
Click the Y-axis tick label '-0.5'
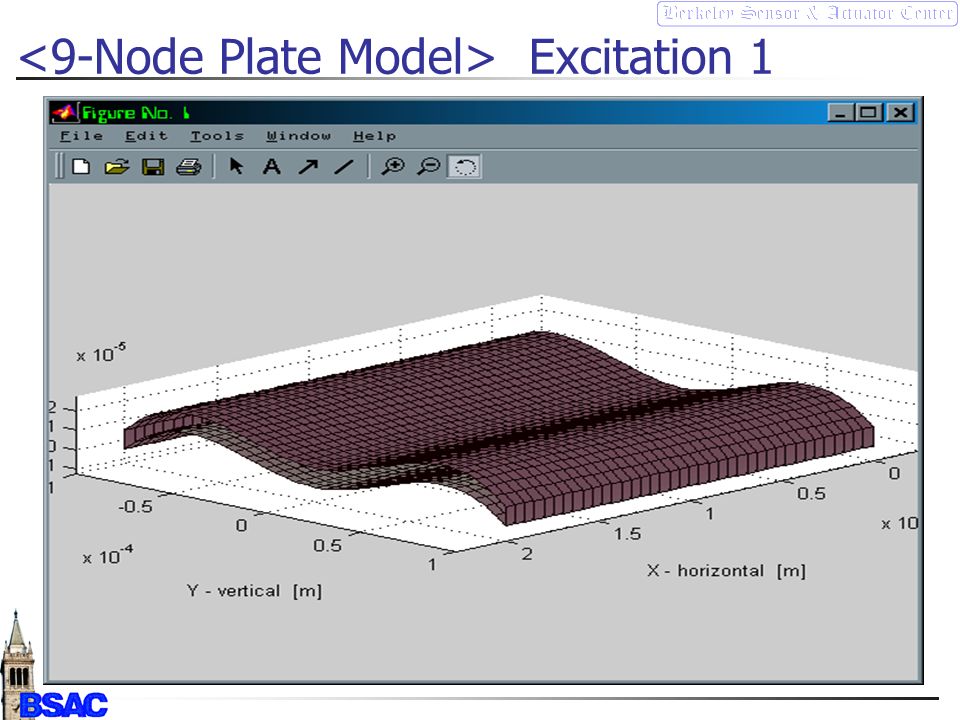pyautogui.click(x=135, y=506)
